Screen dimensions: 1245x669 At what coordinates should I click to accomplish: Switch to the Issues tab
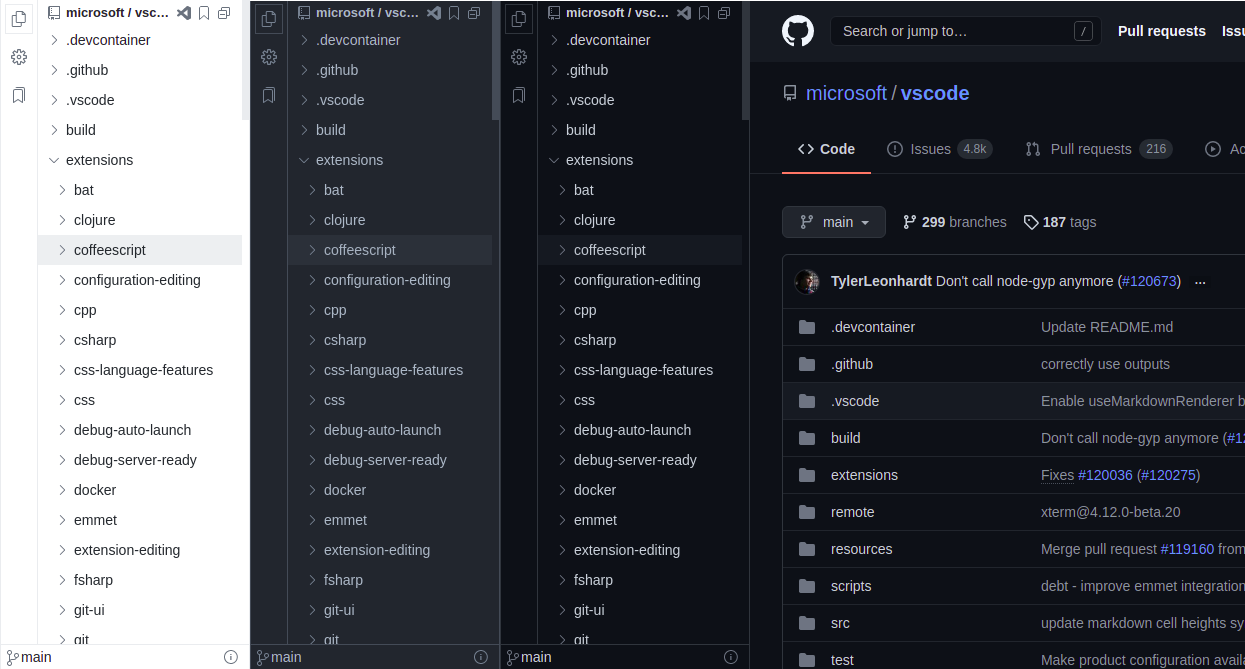pos(939,149)
